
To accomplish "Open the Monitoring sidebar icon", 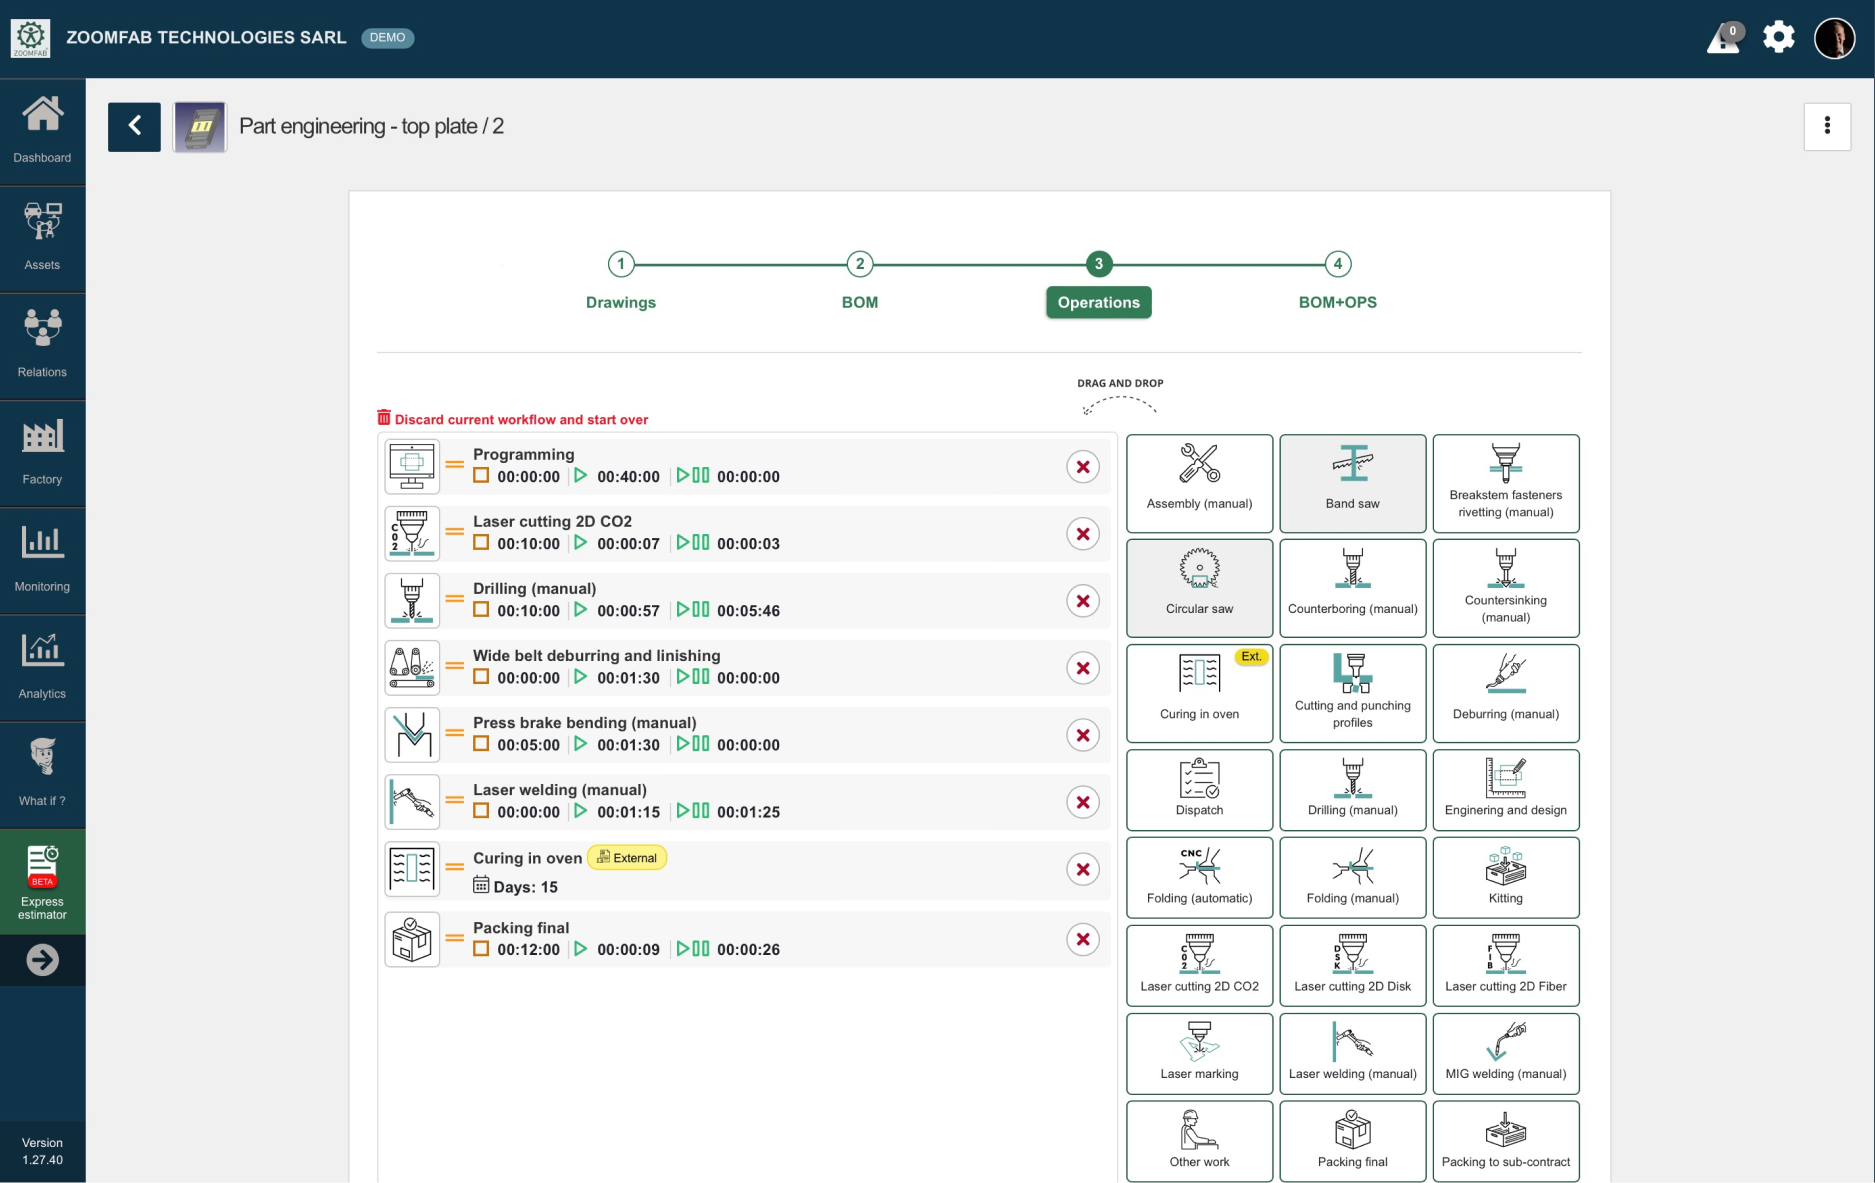I will coord(42,559).
